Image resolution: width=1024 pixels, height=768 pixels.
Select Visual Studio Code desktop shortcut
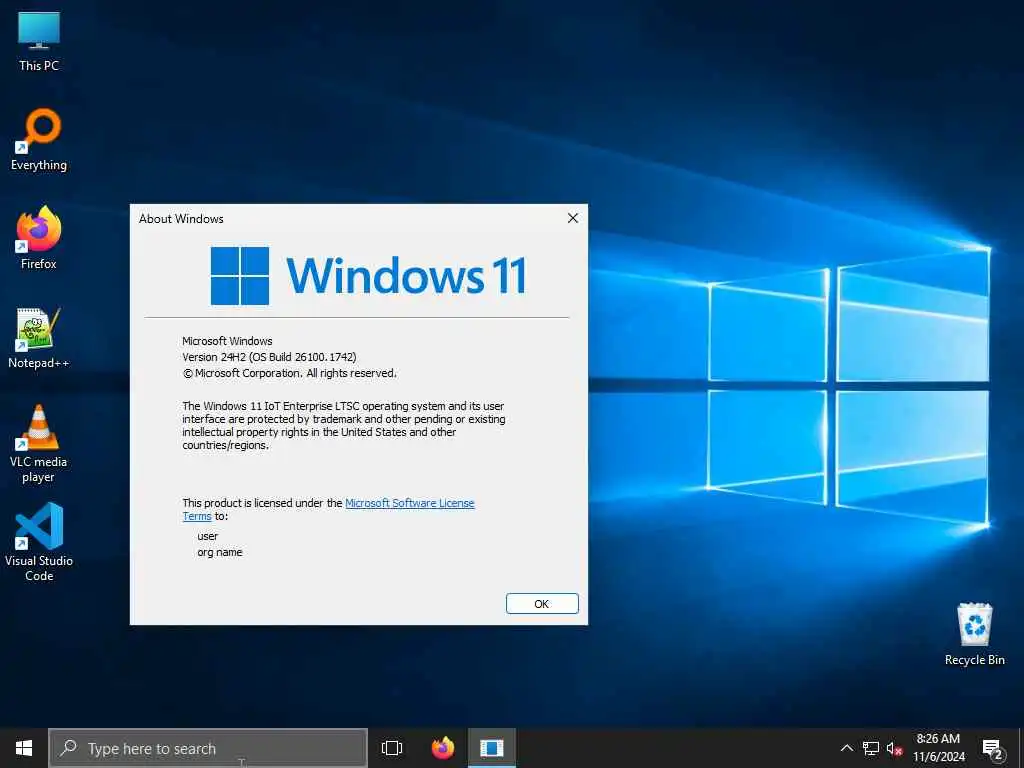pyautogui.click(x=39, y=542)
